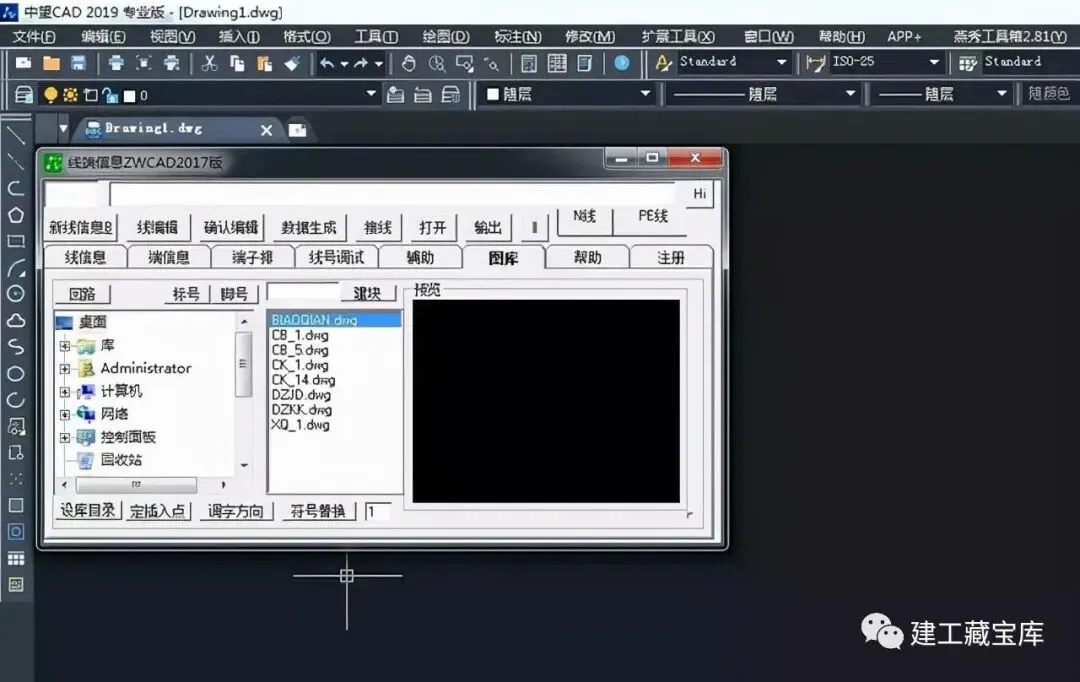The image size is (1080, 682).
Task: Click the number field showing 1
Action: (377, 511)
